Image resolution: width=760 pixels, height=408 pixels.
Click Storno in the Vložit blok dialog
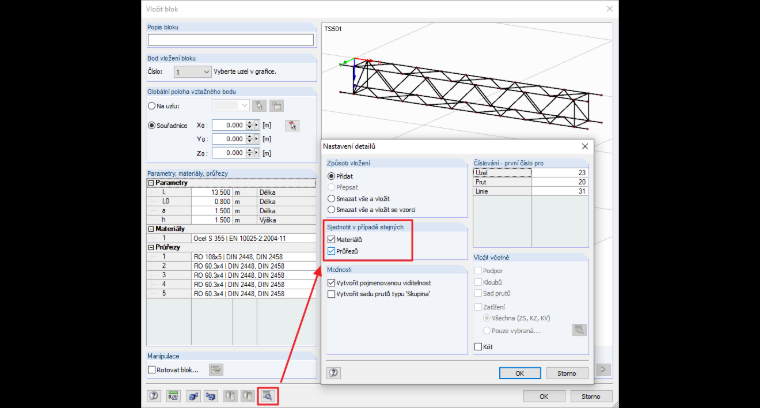(591, 396)
